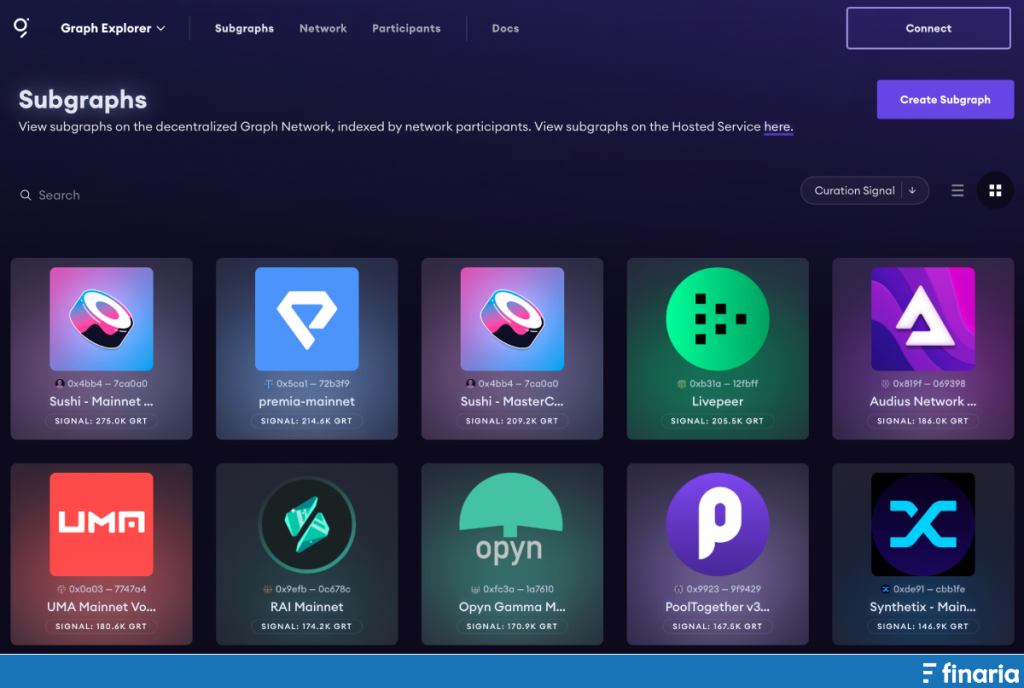Open the Docs link
The image size is (1024, 688).
click(x=505, y=28)
